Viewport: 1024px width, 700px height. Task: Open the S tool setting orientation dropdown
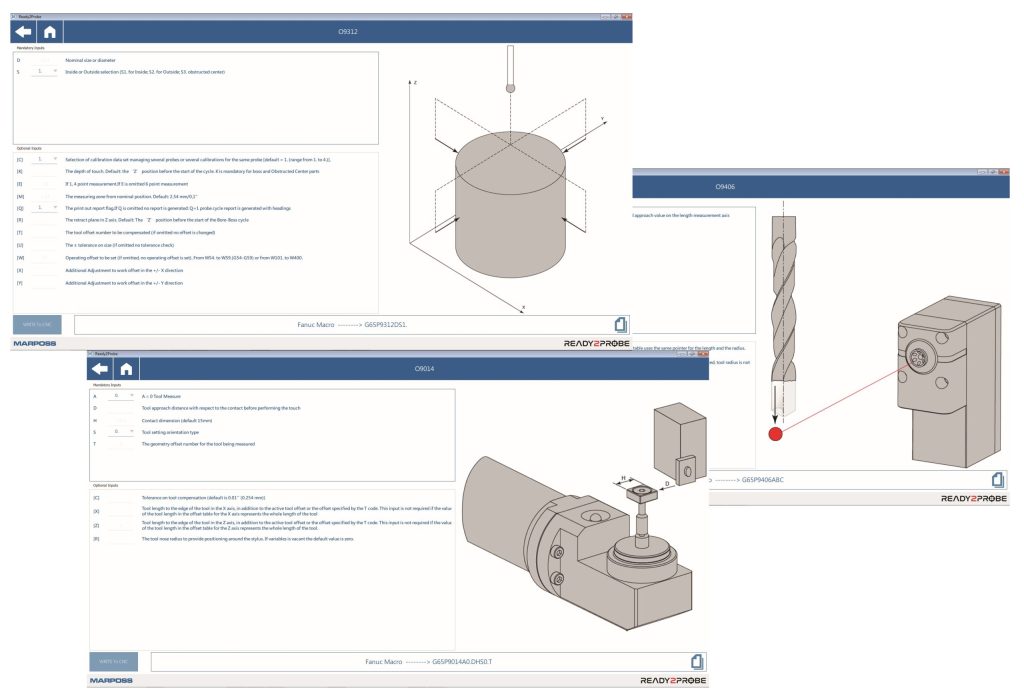(121, 432)
